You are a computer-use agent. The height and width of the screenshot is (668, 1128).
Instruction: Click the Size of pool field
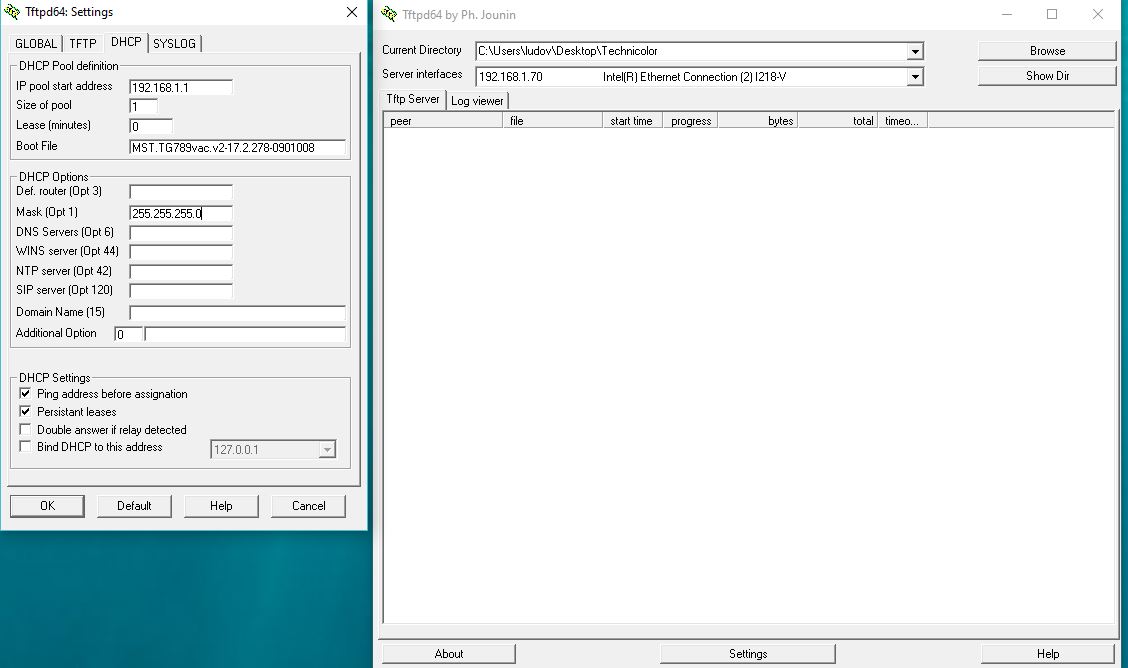(143, 106)
